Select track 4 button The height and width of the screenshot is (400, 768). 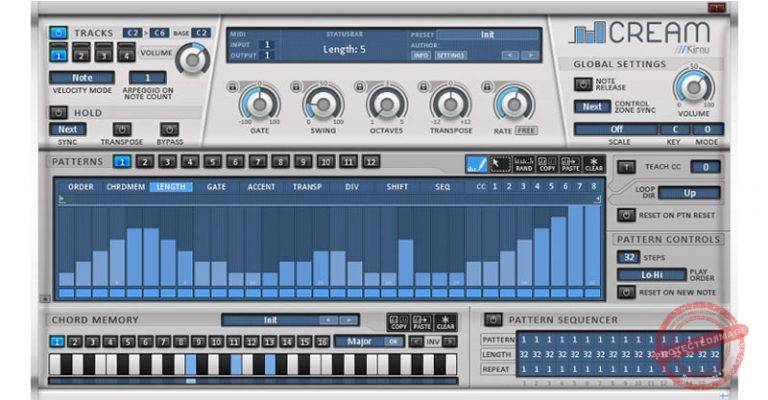pos(126,52)
